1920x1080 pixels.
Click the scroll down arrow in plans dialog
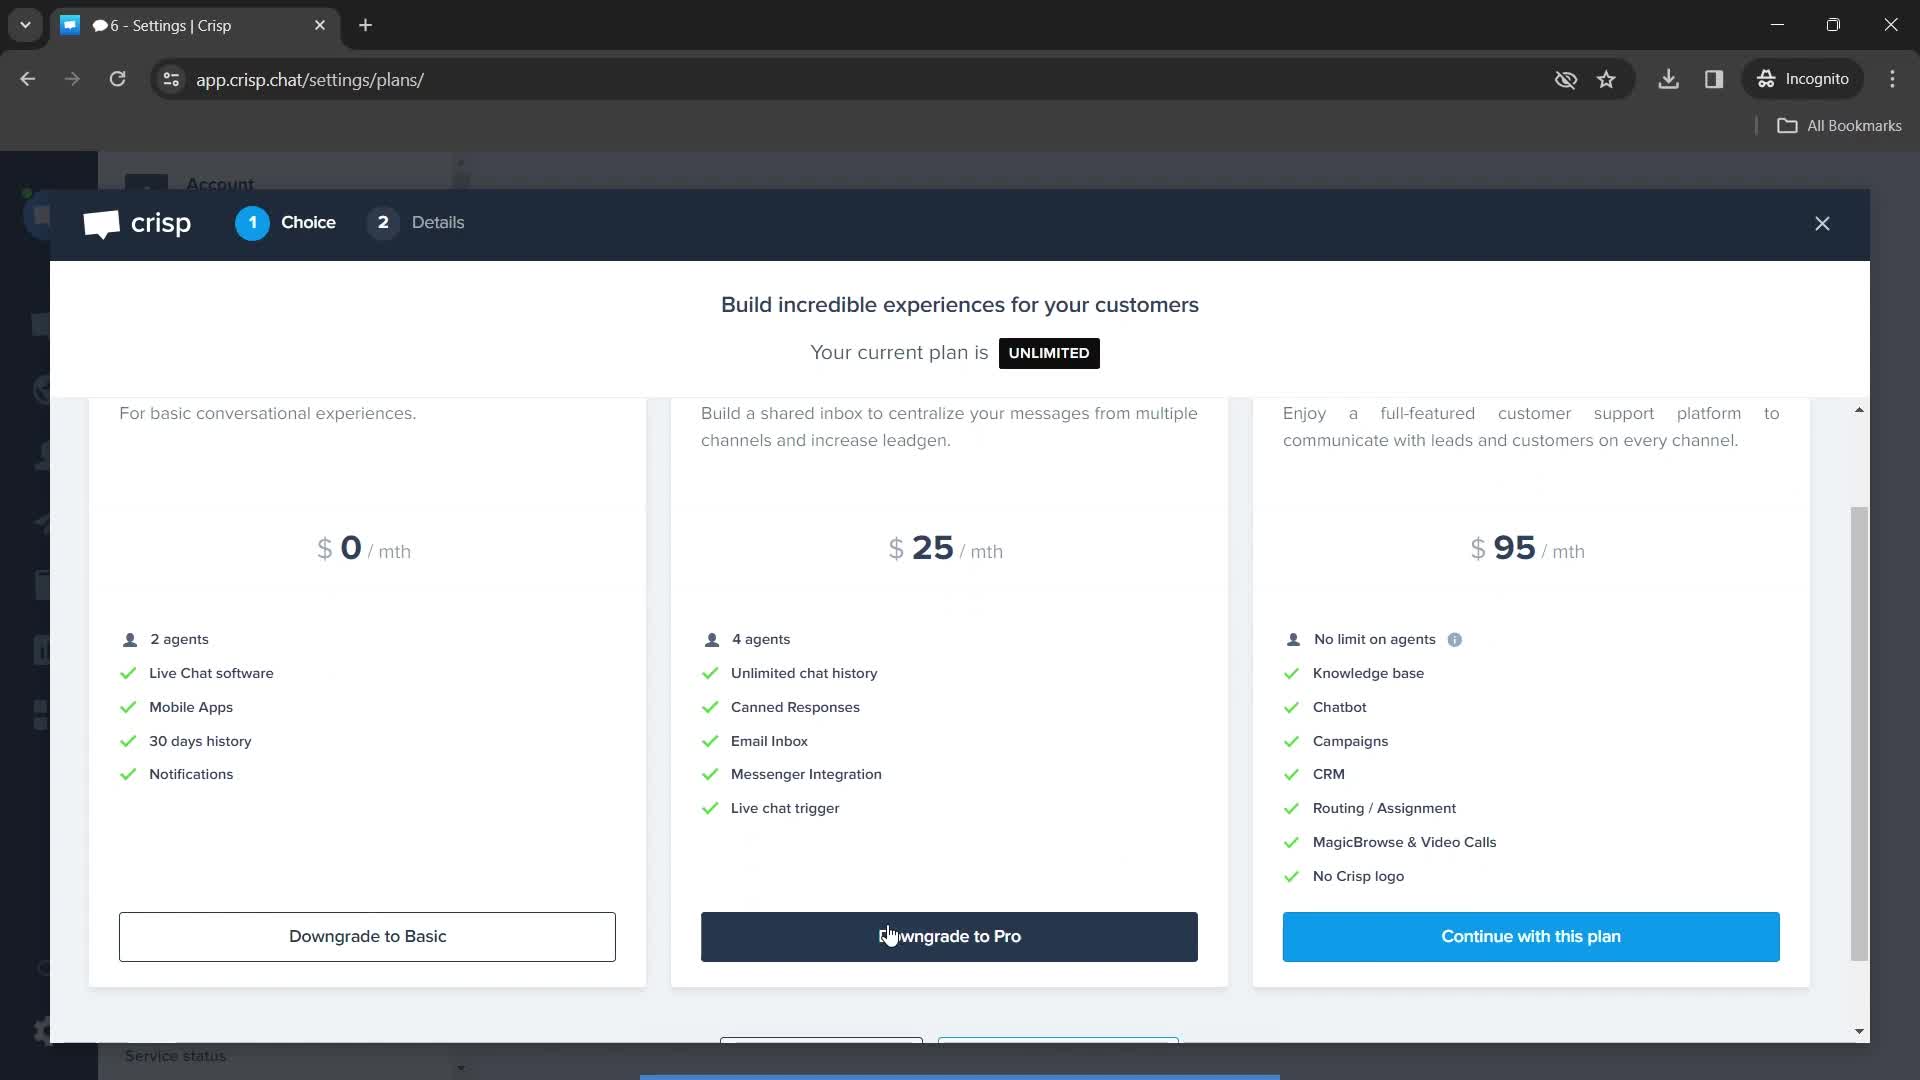click(x=1859, y=1031)
